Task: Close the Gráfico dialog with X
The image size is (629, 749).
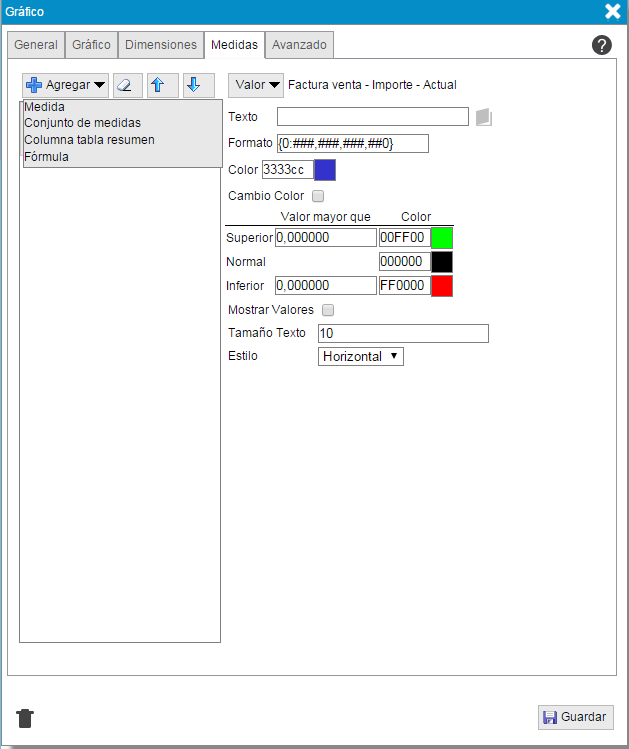Action: point(613,12)
